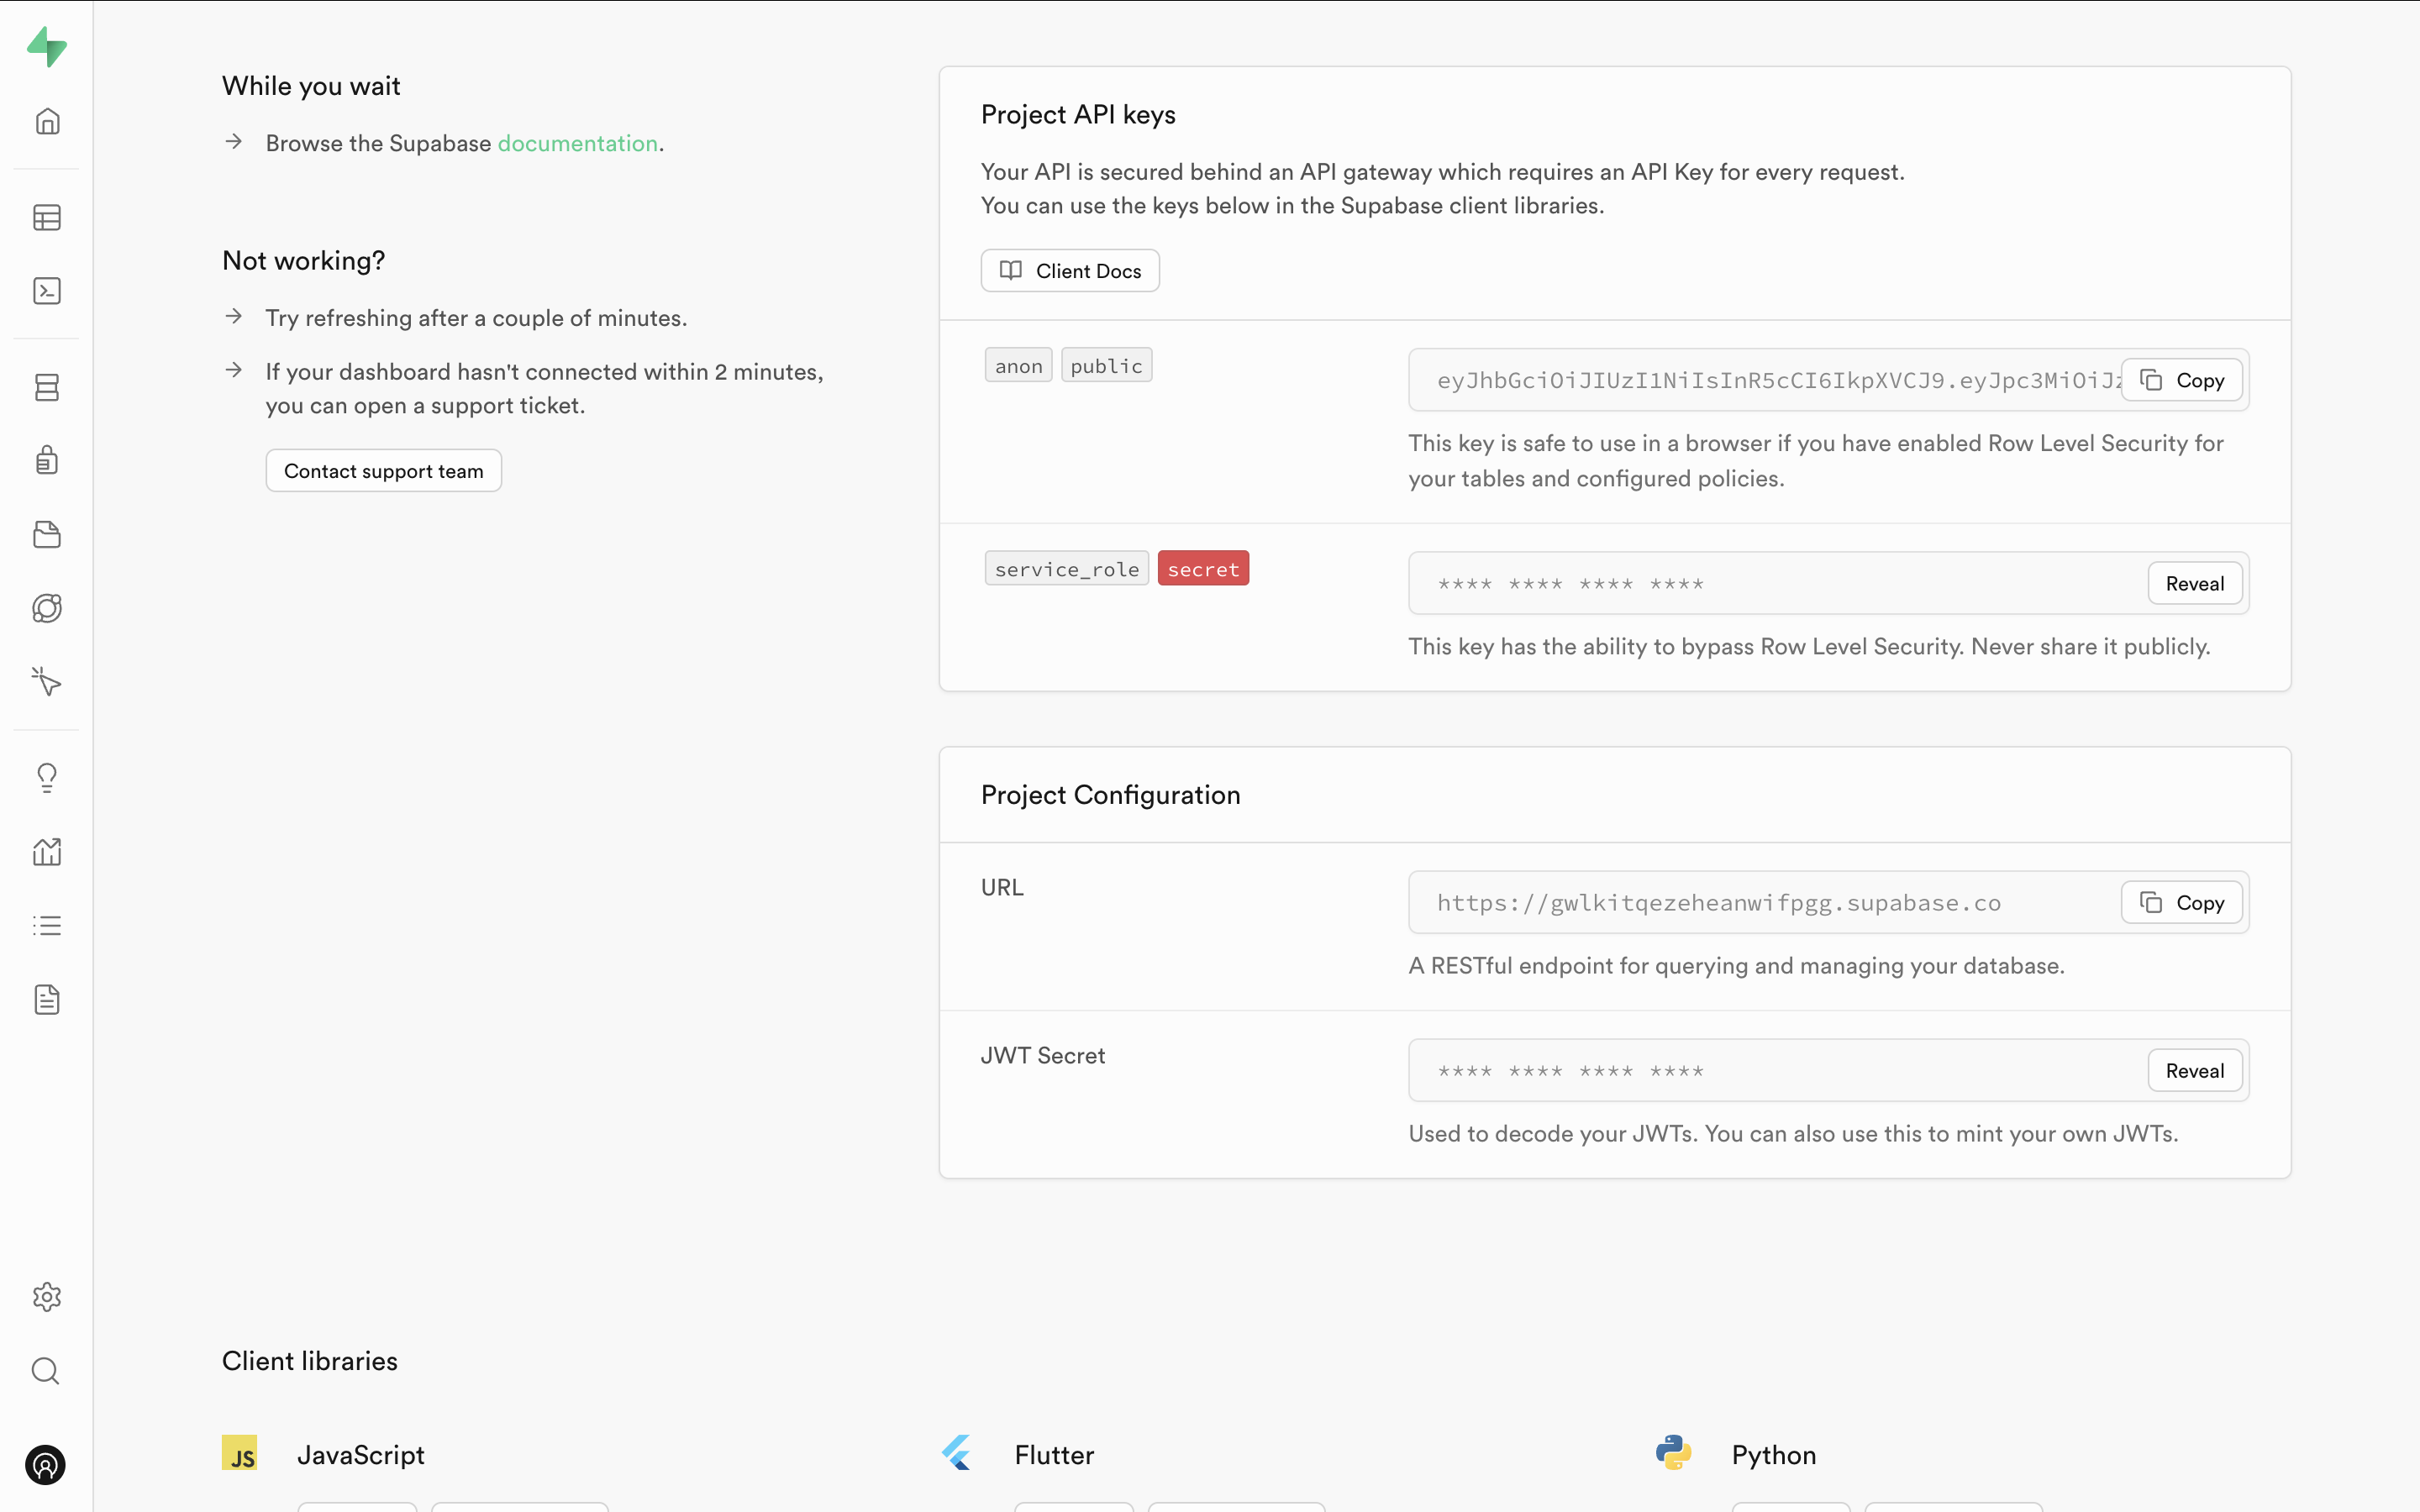Viewport: 2420px width, 1512px height.
Task: Open the Table Editor
Action: pos(47,217)
